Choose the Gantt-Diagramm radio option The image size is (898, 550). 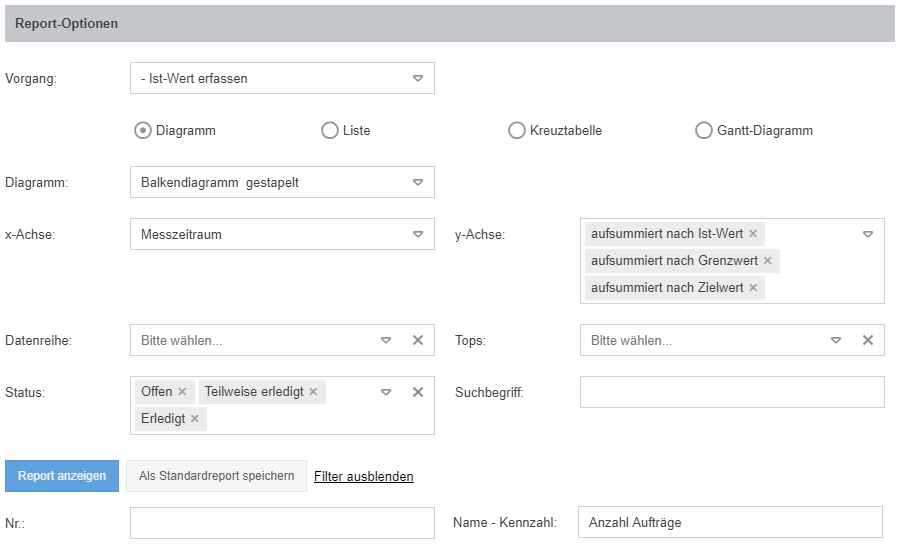click(703, 130)
